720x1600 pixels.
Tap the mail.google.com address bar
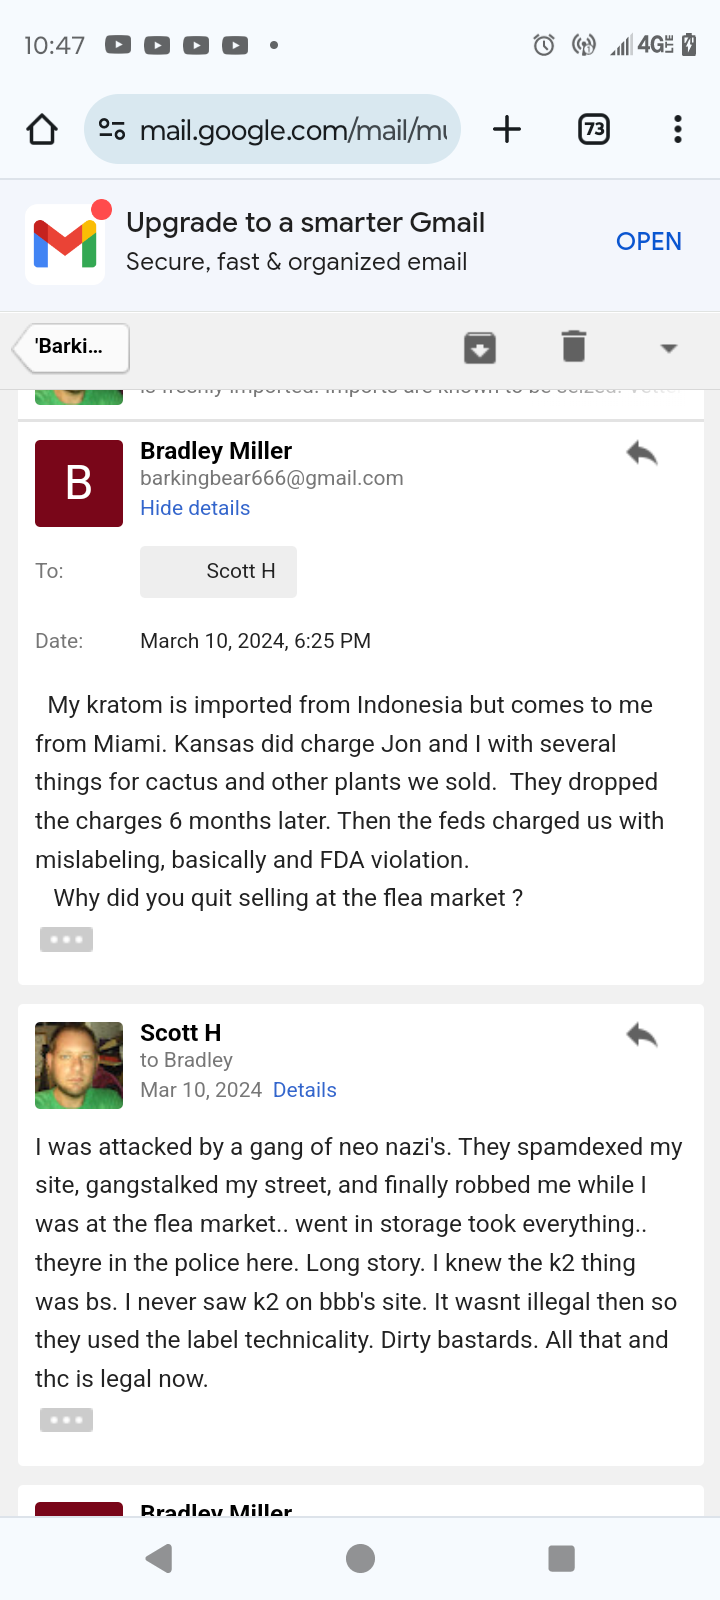[x=292, y=129]
